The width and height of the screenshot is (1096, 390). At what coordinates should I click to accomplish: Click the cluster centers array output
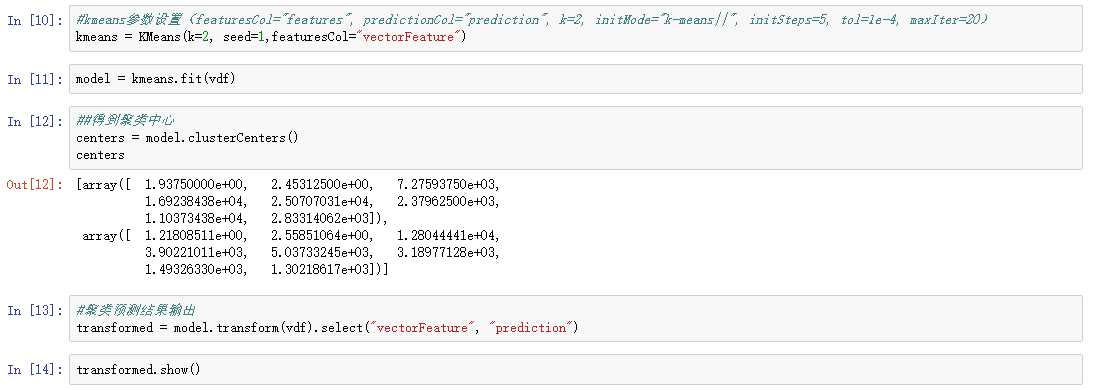click(289, 226)
